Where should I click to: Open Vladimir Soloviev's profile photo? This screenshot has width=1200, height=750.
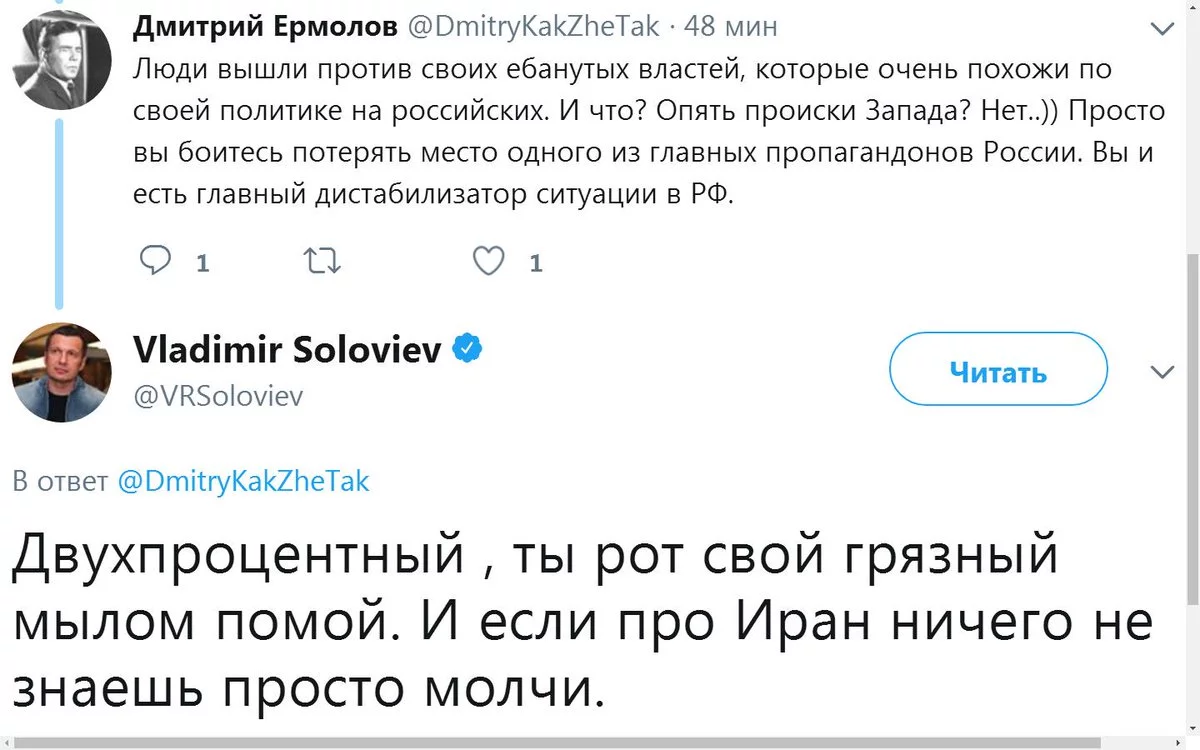(x=62, y=372)
